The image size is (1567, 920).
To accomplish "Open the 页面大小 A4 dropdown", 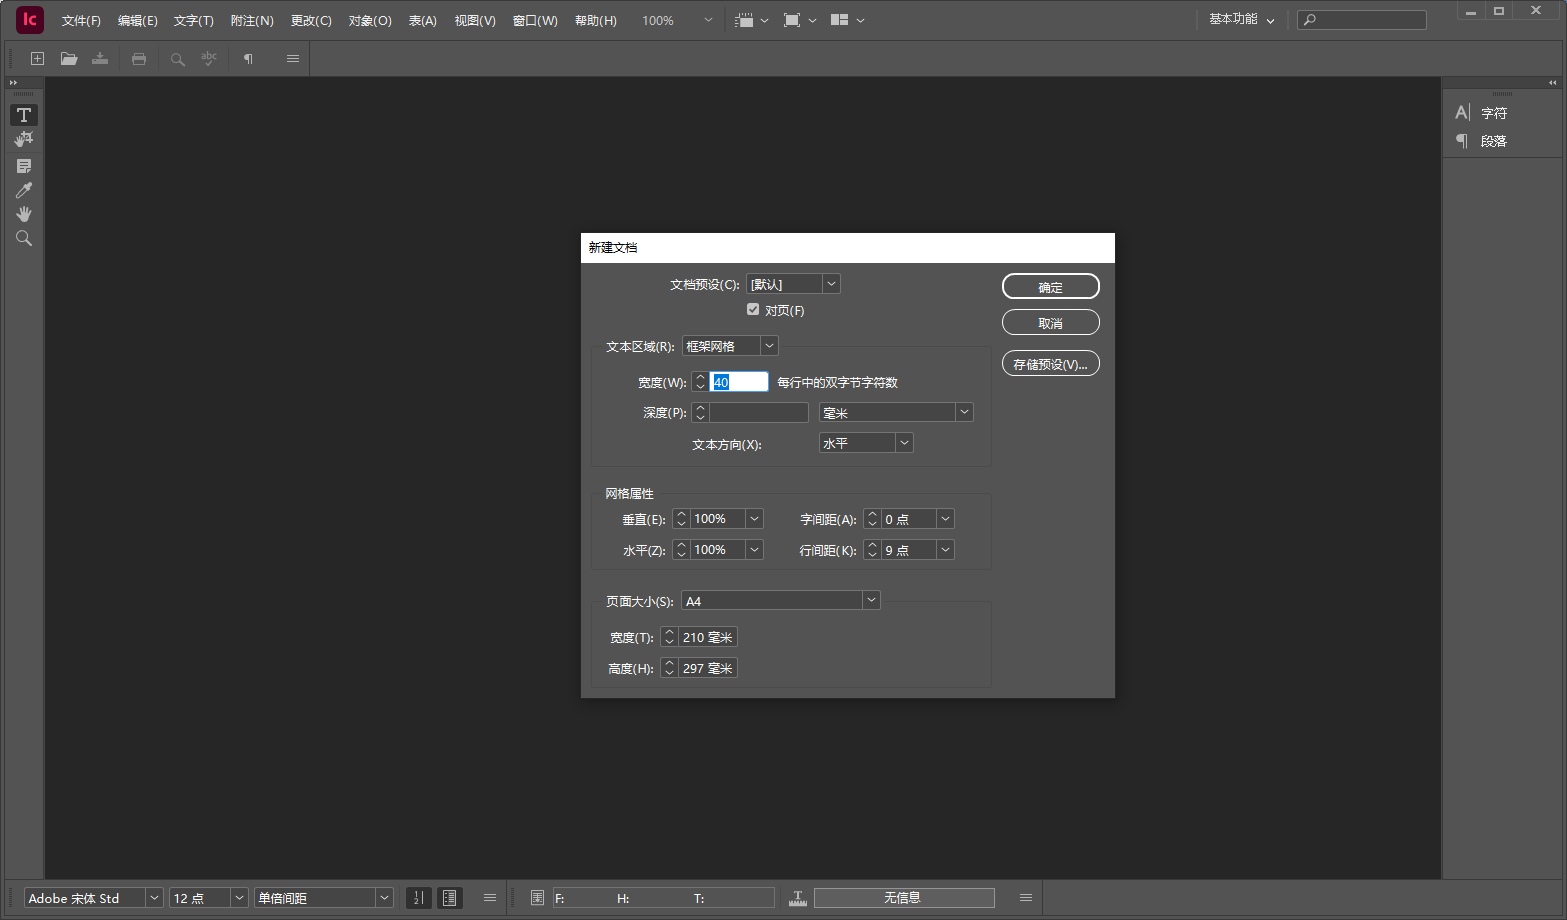I will [x=871, y=600].
